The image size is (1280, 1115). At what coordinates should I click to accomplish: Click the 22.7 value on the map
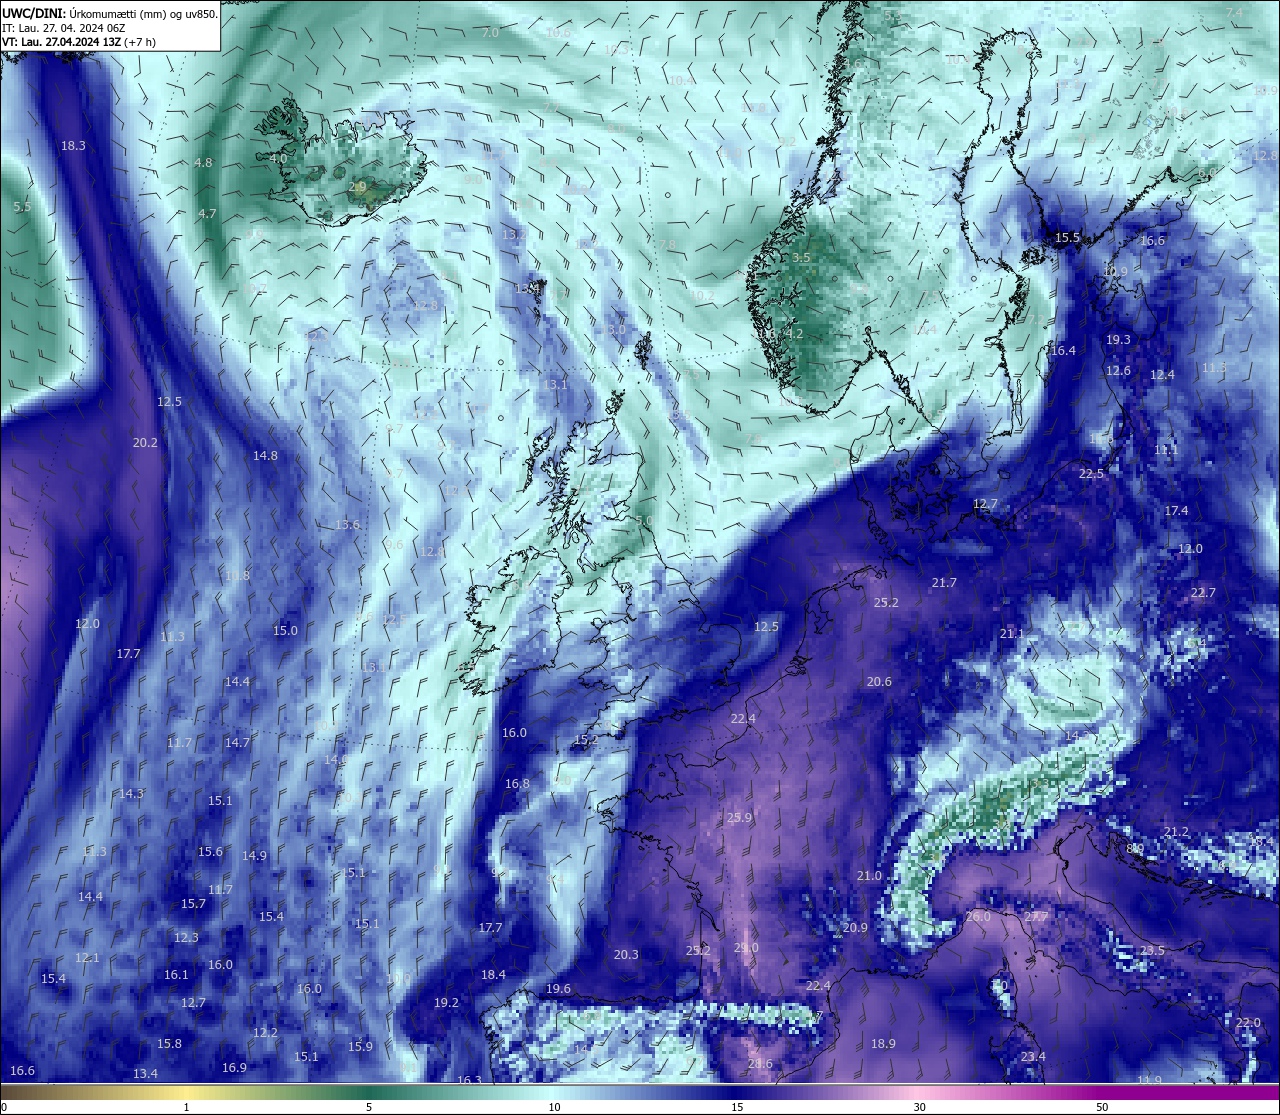click(x=1203, y=592)
